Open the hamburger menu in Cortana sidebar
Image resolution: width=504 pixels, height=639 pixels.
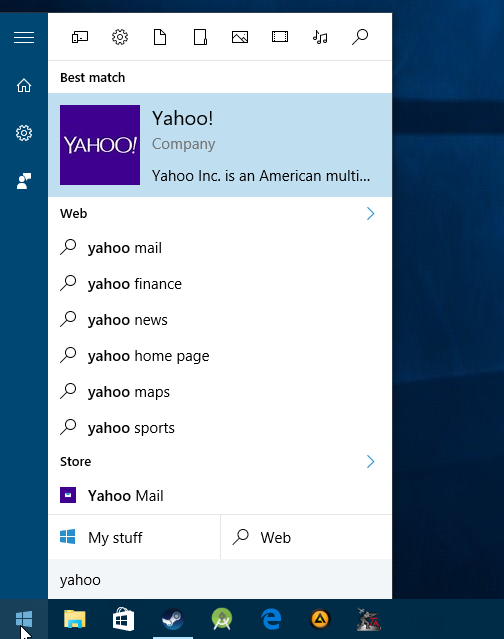[x=24, y=37]
